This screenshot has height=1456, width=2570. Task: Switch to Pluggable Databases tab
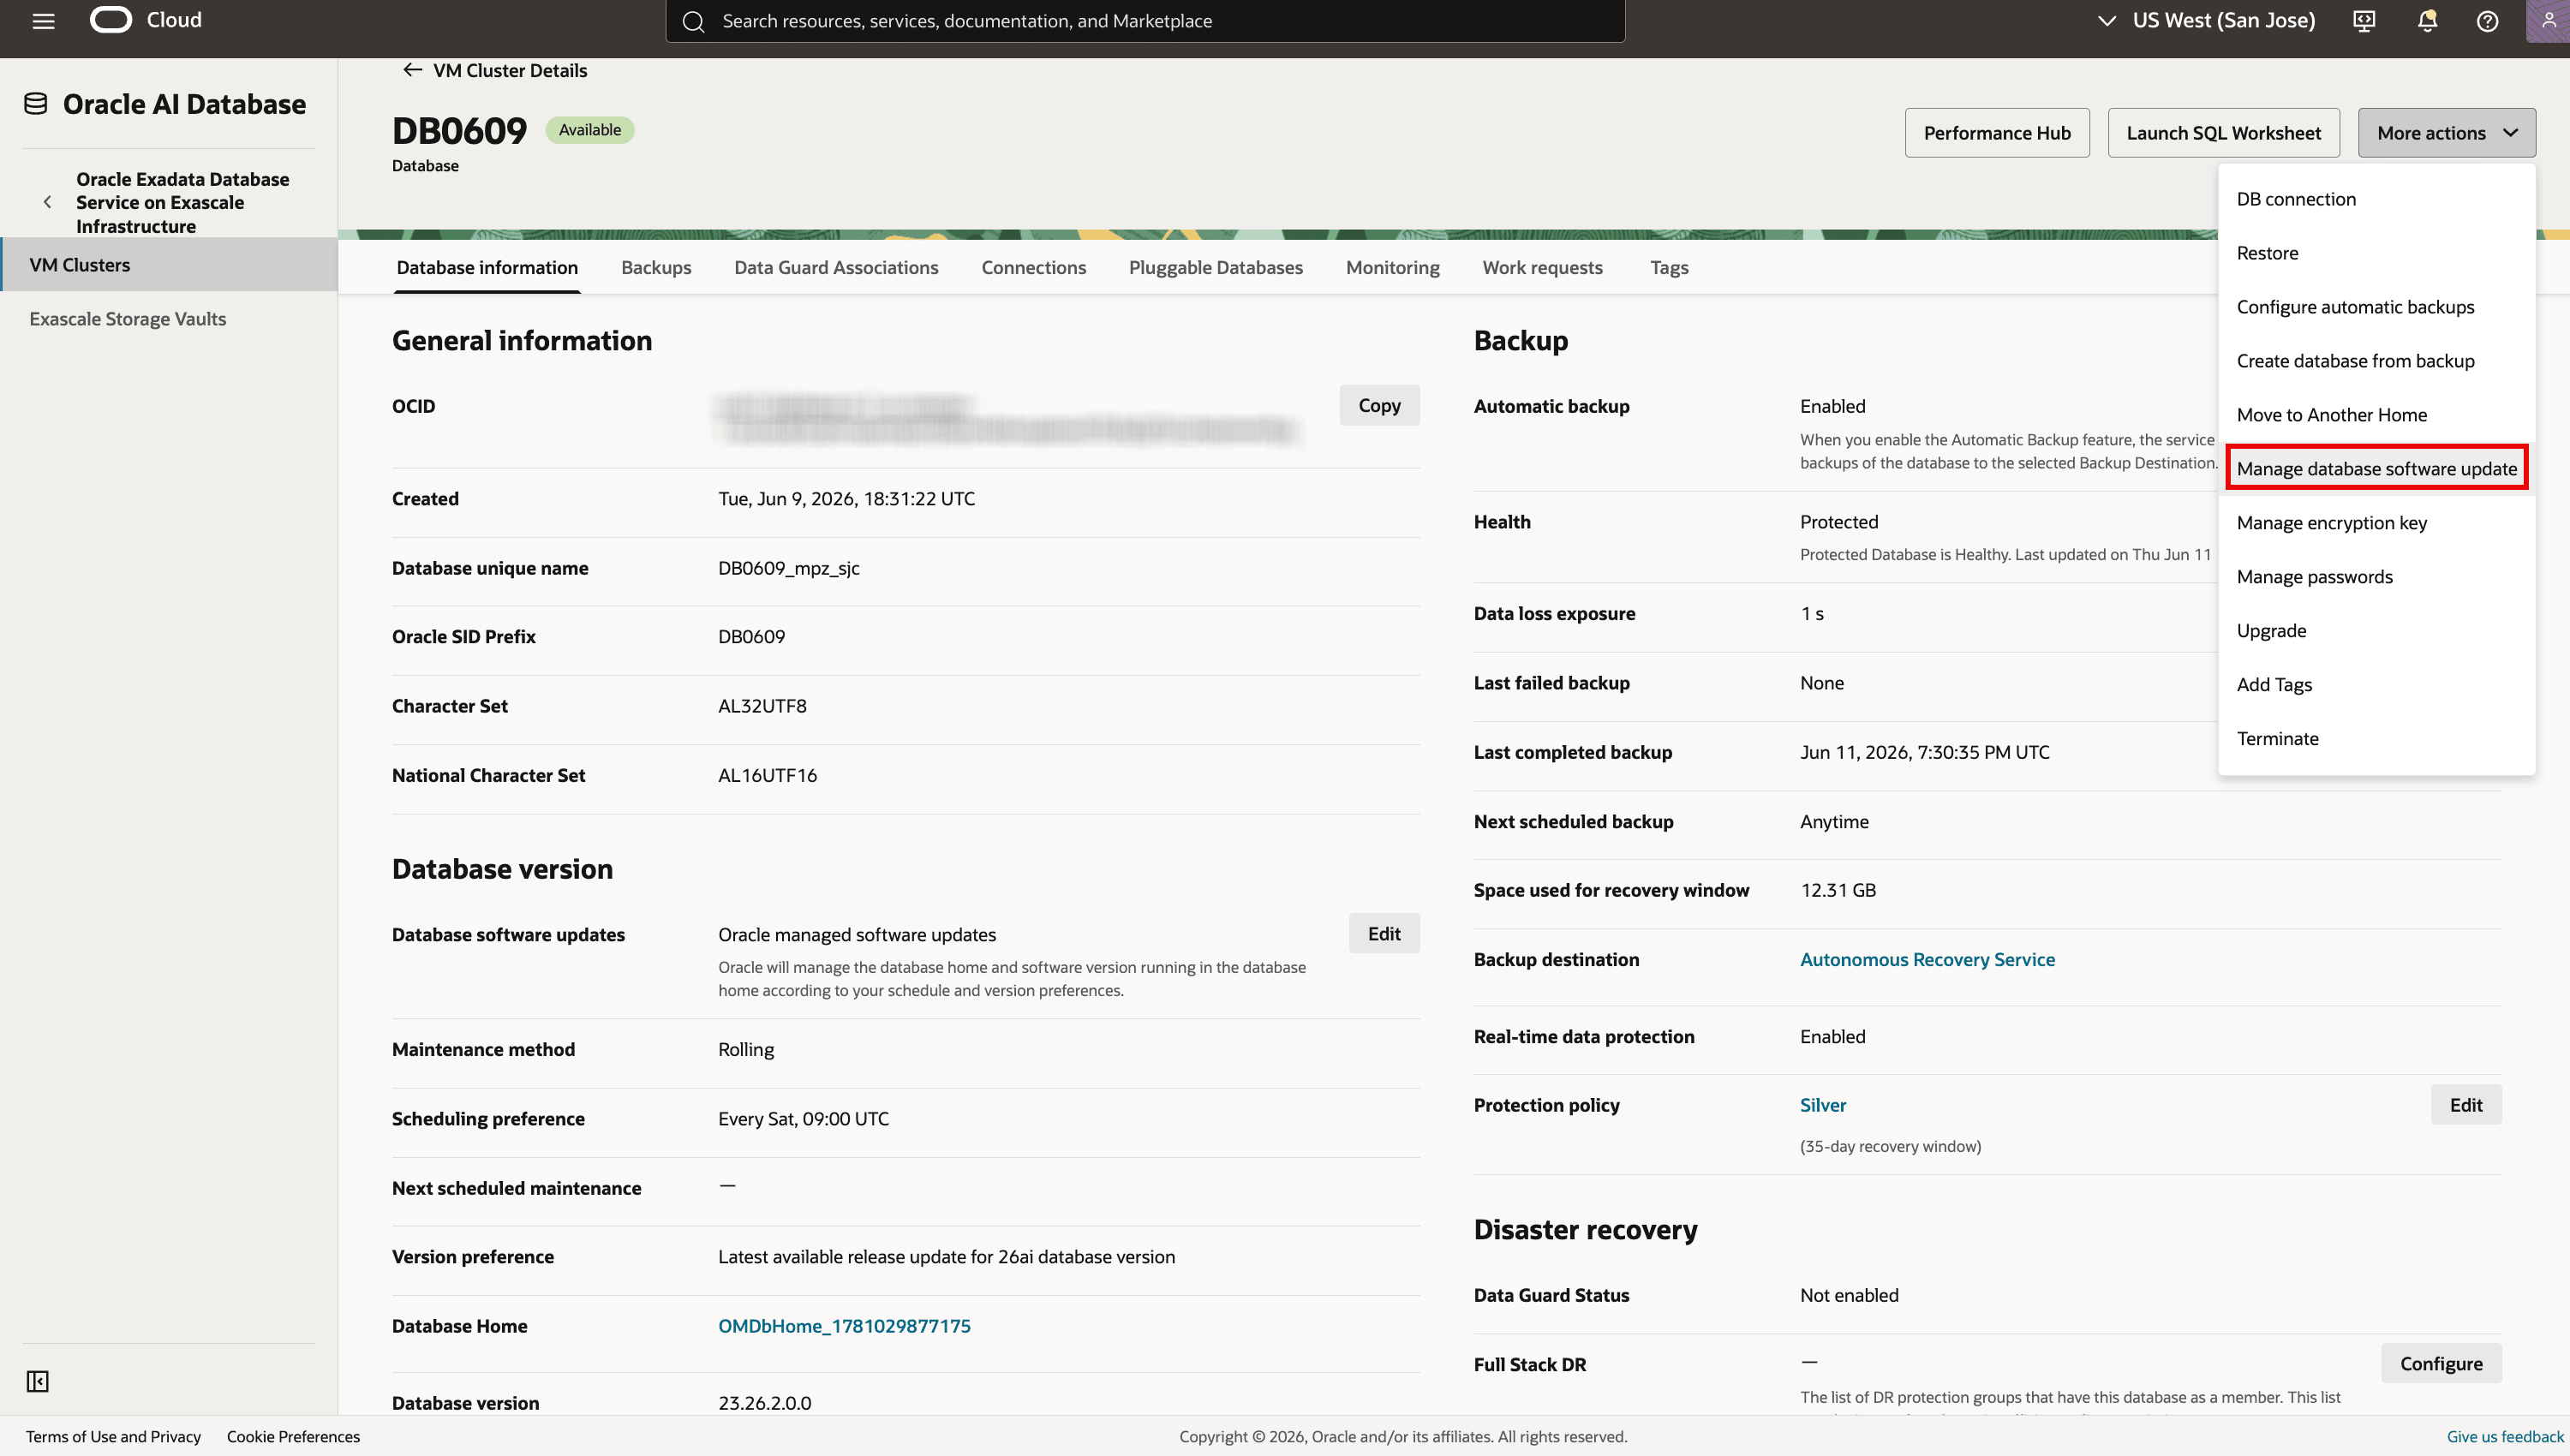click(1215, 267)
